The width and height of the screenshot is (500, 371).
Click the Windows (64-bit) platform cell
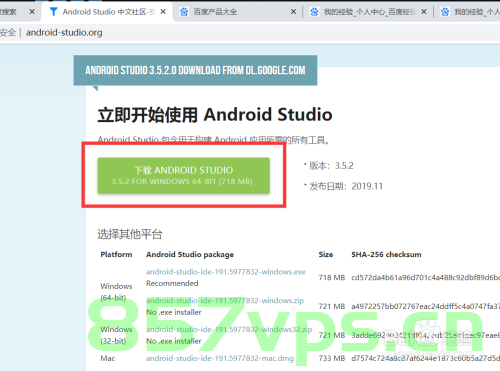pos(116,292)
